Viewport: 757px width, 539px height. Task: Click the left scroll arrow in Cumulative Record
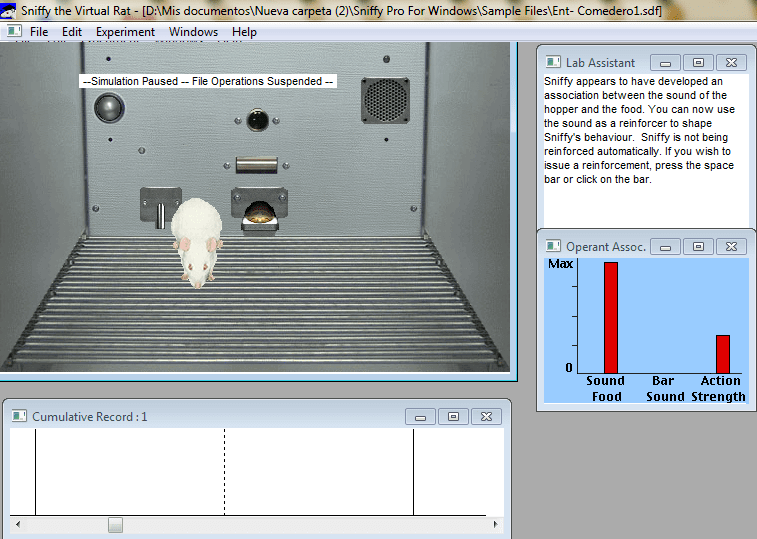(18, 524)
